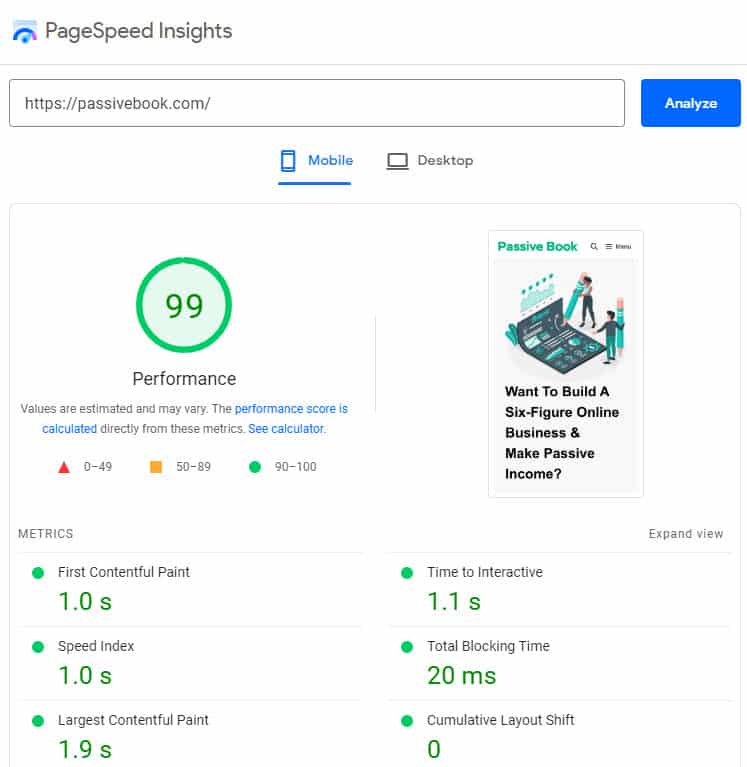
Task: Click the 'Largest Contentful Paint' label
Action: coord(133,720)
